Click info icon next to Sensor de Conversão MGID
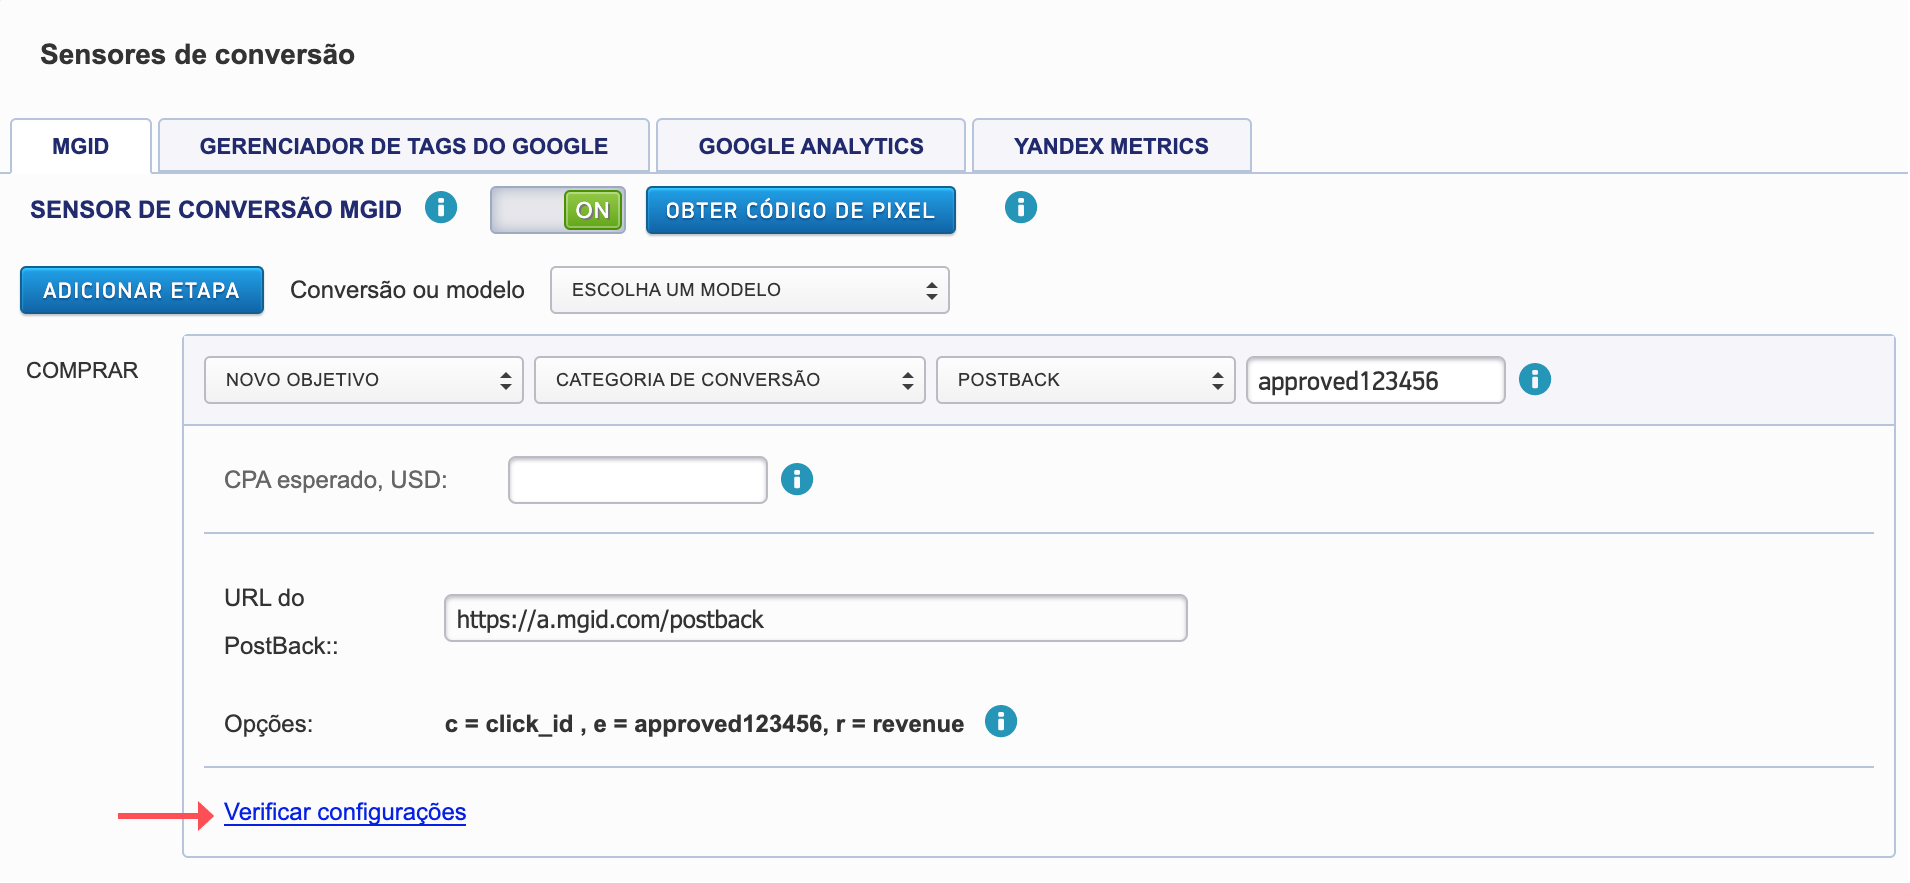The height and width of the screenshot is (883, 1910). click(441, 208)
